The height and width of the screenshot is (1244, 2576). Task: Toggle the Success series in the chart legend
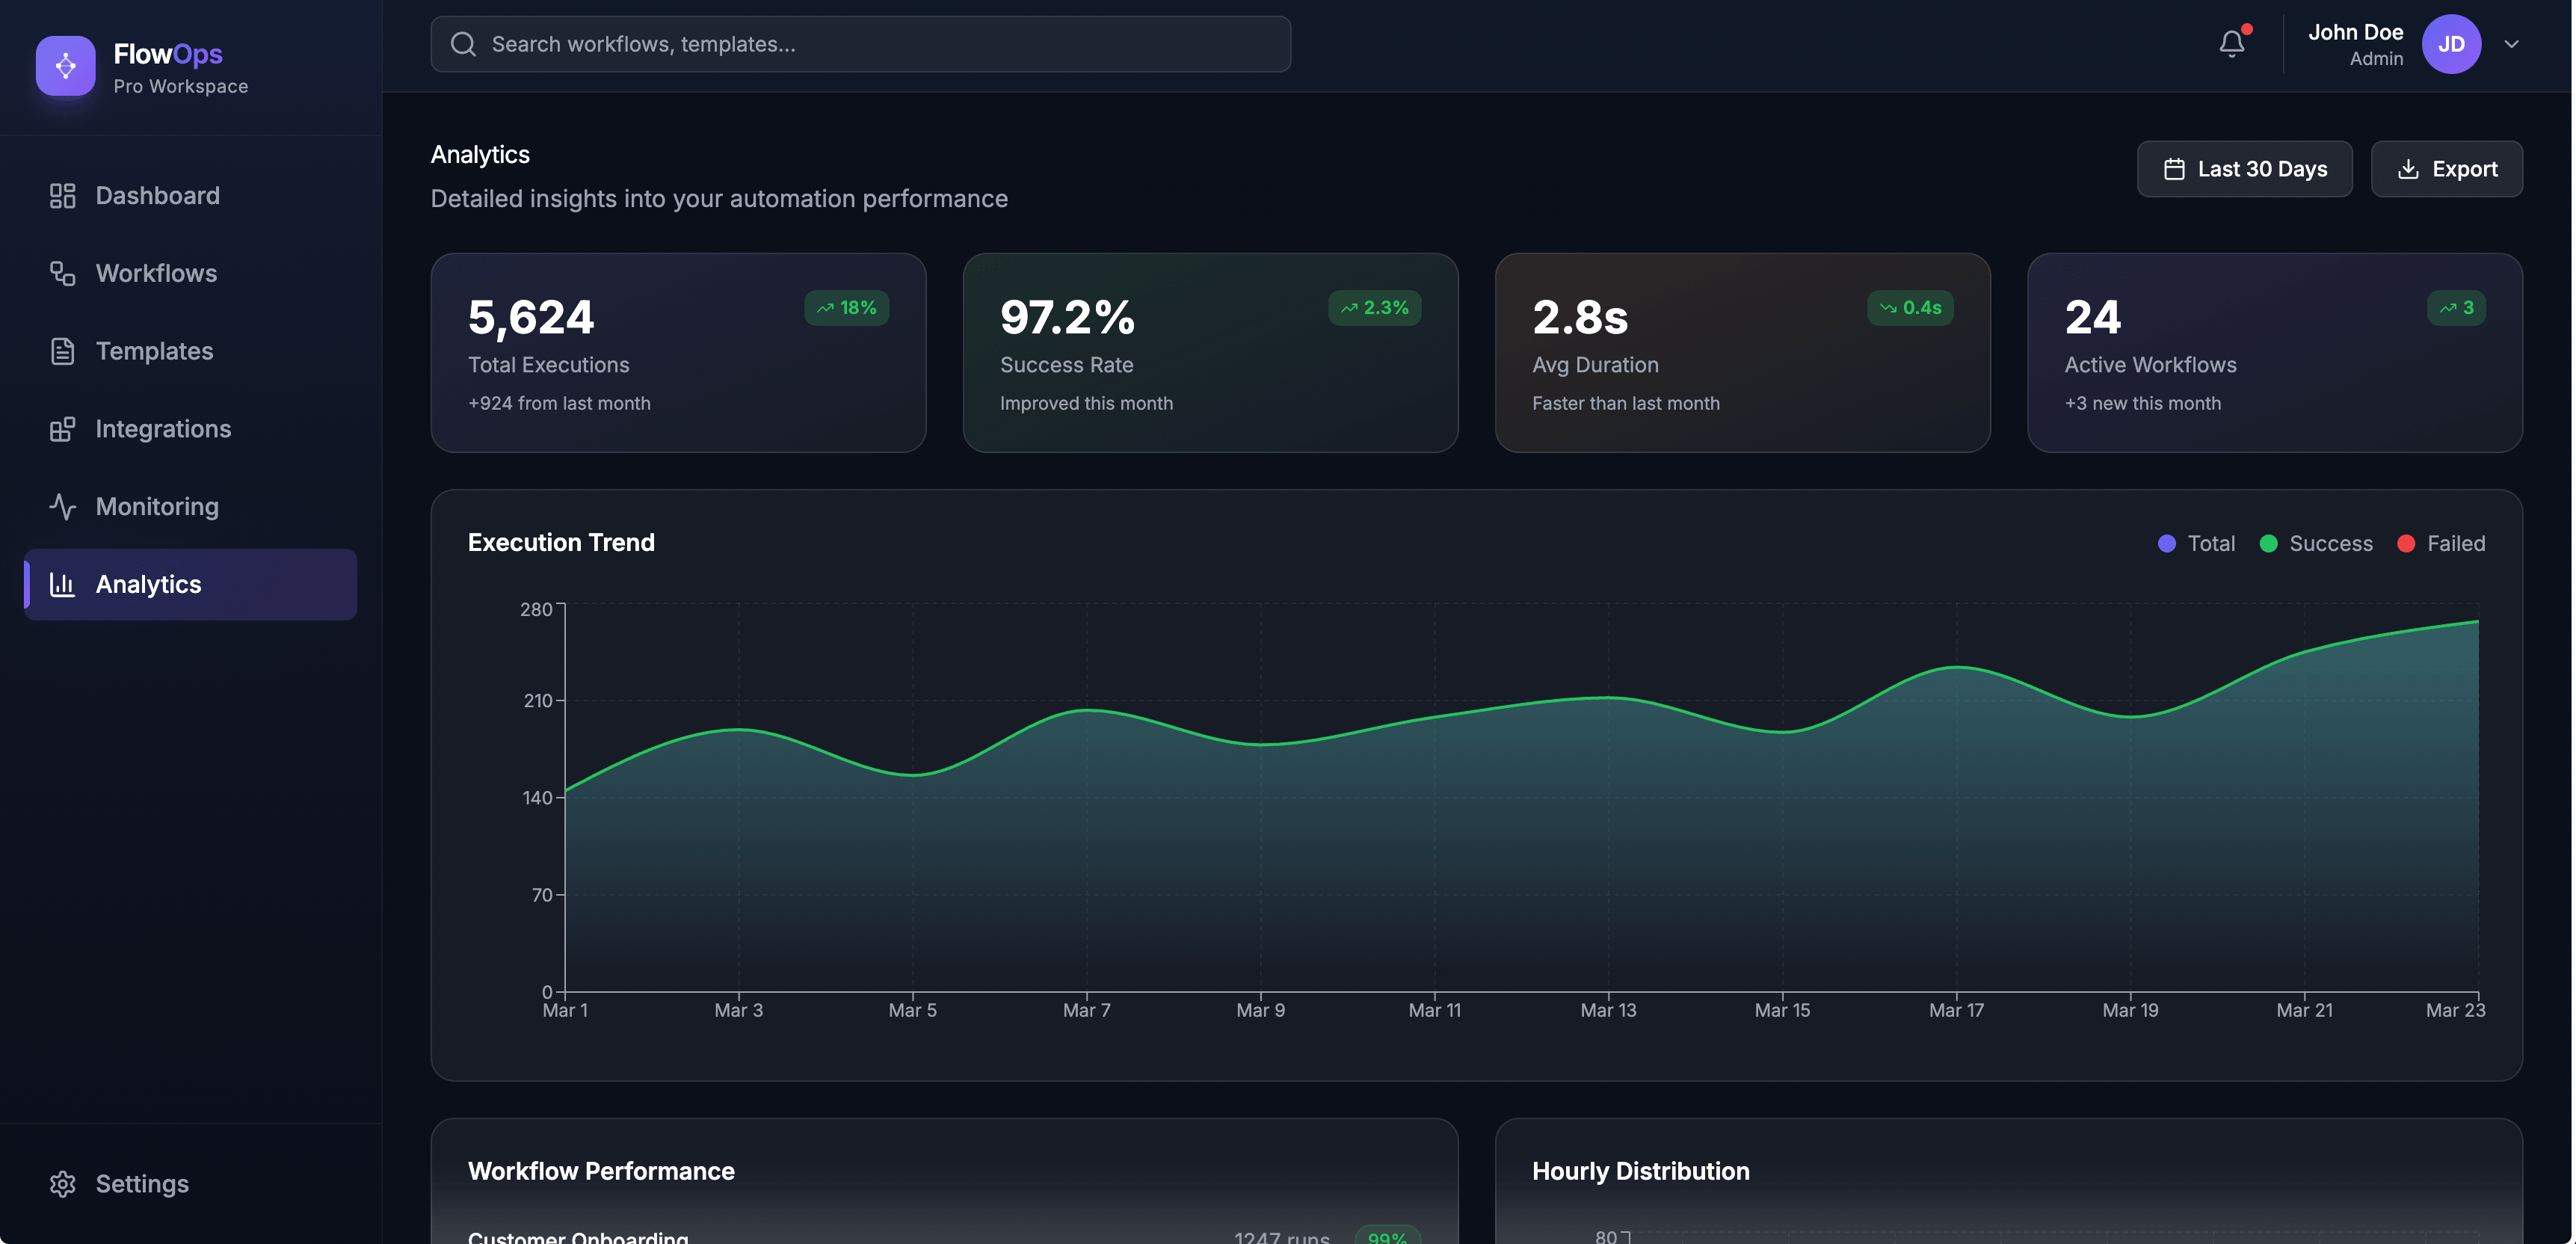click(x=2316, y=543)
